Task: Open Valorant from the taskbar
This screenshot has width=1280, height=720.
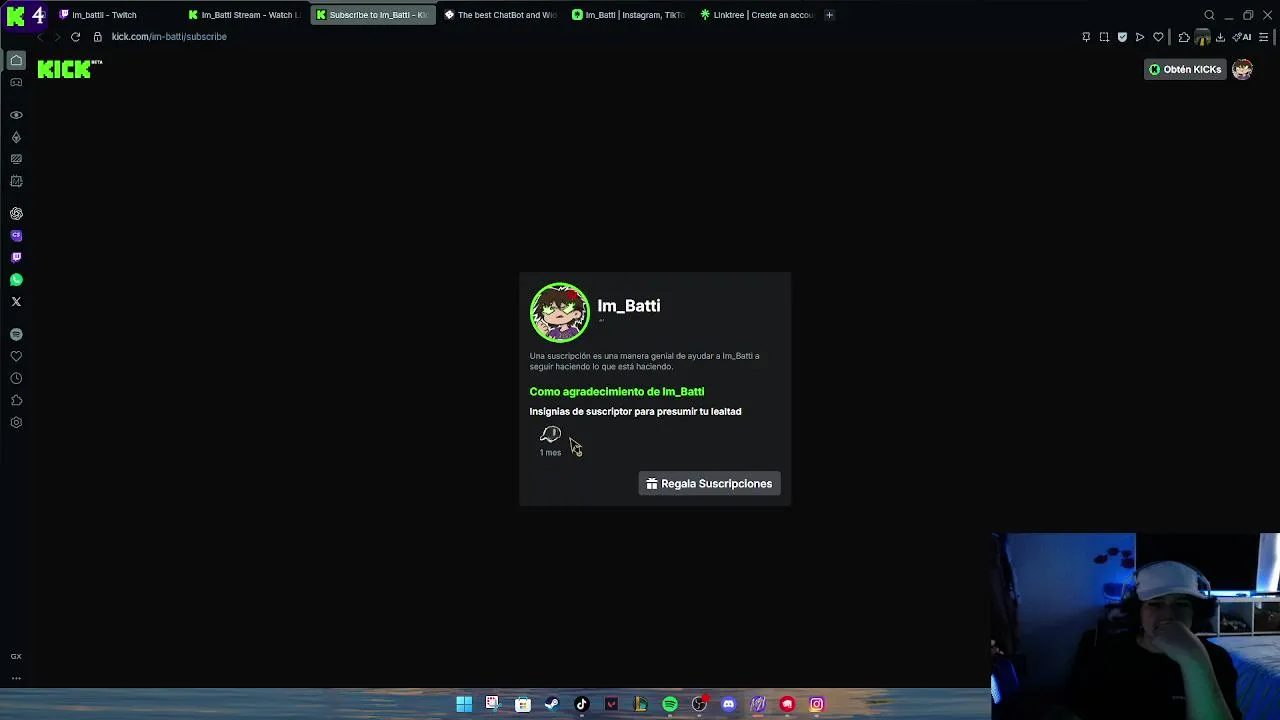Action: (611, 705)
